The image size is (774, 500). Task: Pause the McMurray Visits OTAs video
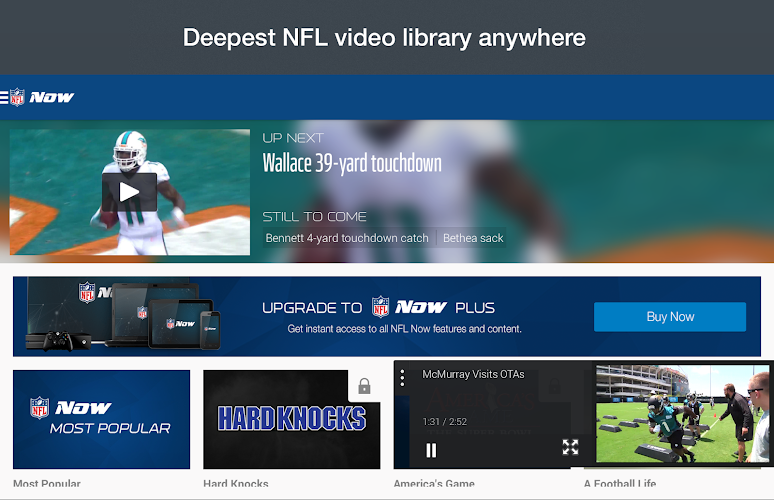tap(431, 450)
